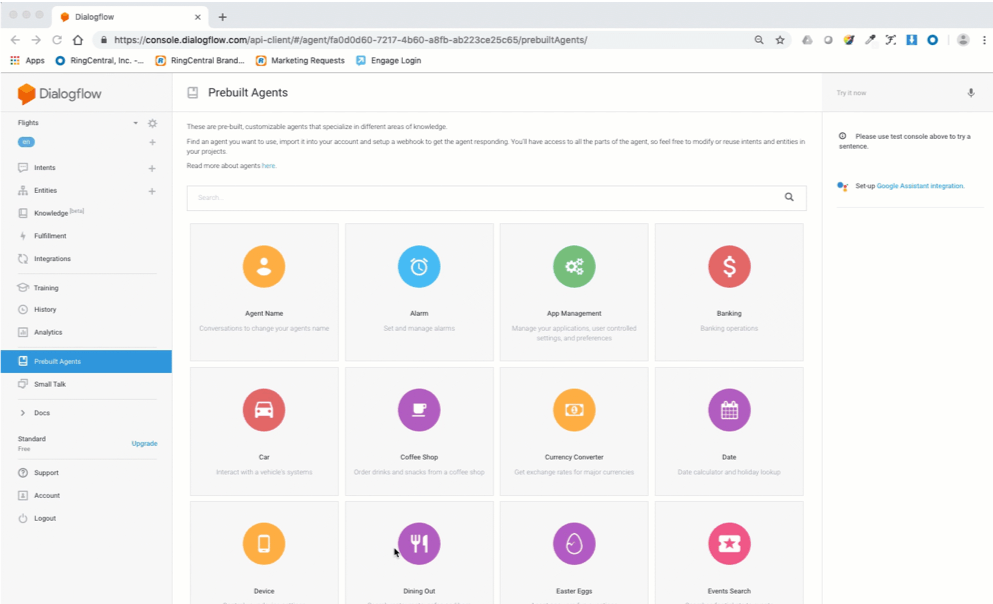The image size is (993, 604).
Task: Expand the Flights agent dropdown arrow
Action: pos(136,123)
